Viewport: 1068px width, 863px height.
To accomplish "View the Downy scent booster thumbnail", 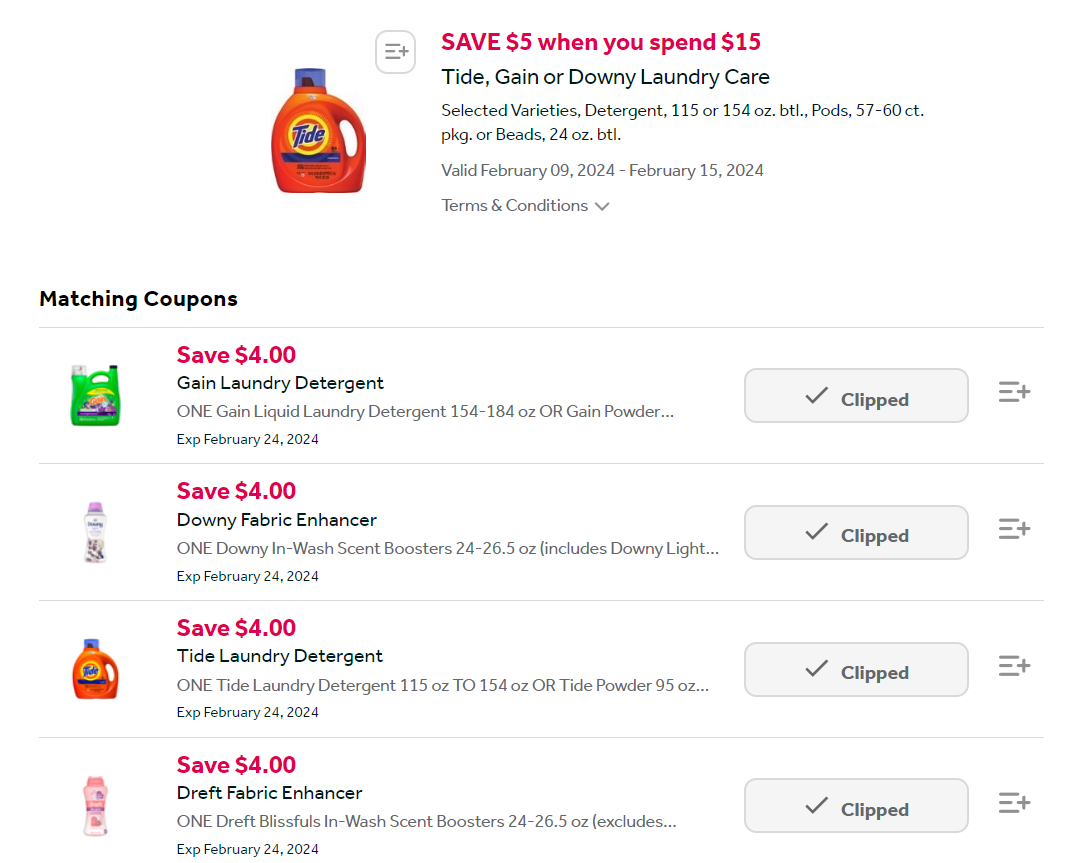I will [95, 532].
